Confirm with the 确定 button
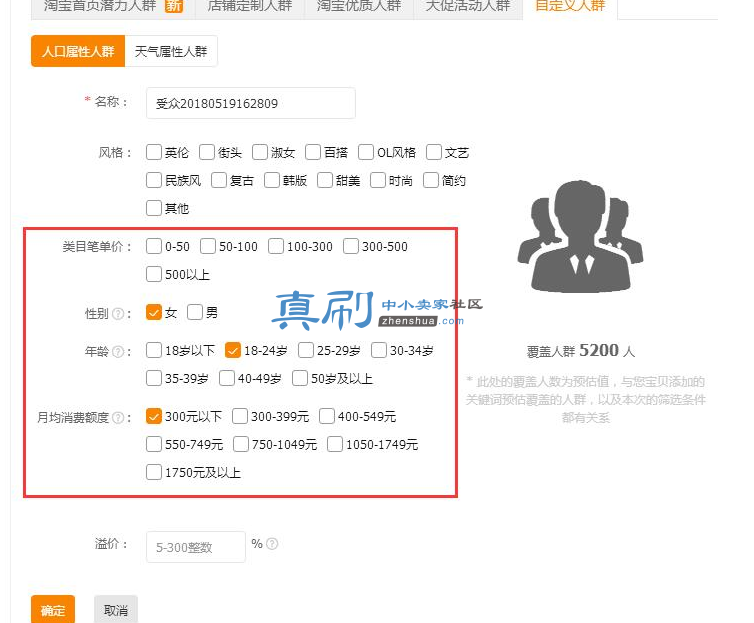Image resolution: width=754 pixels, height=623 pixels. pyautogui.click(x=53, y=610)
